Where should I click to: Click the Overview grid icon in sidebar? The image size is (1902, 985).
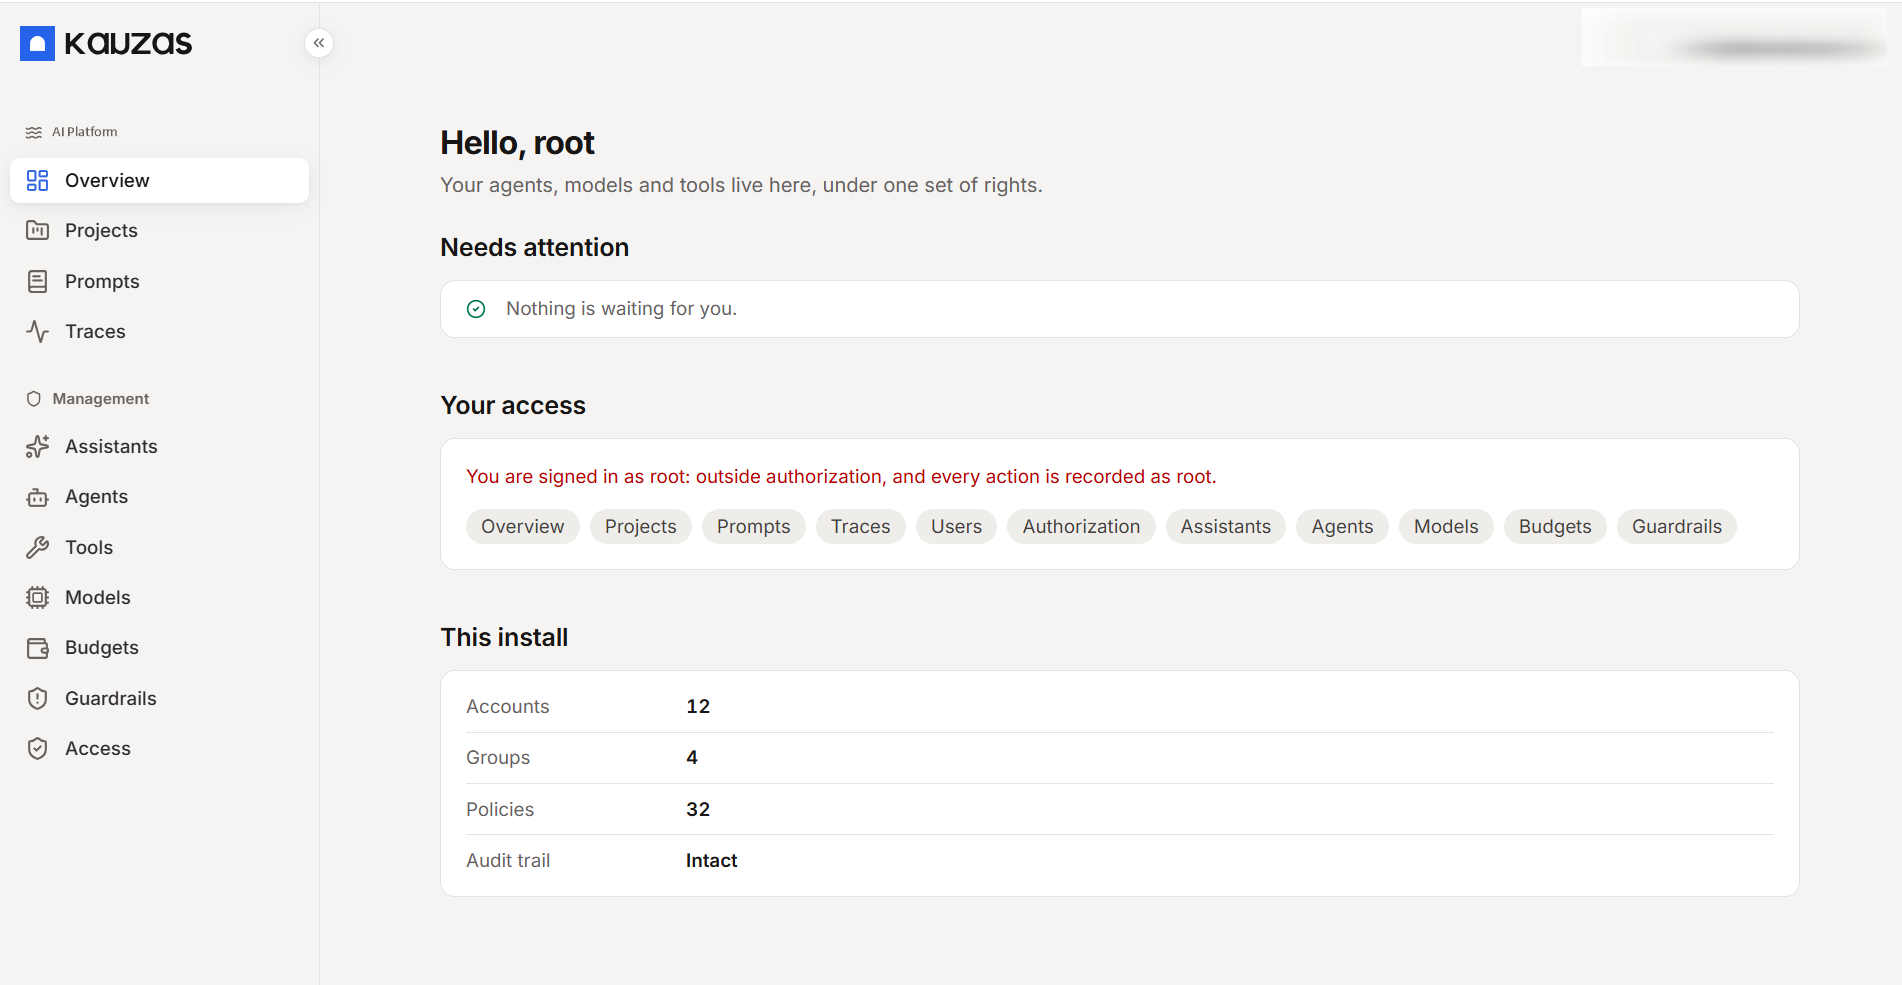[x=37, y=180]
